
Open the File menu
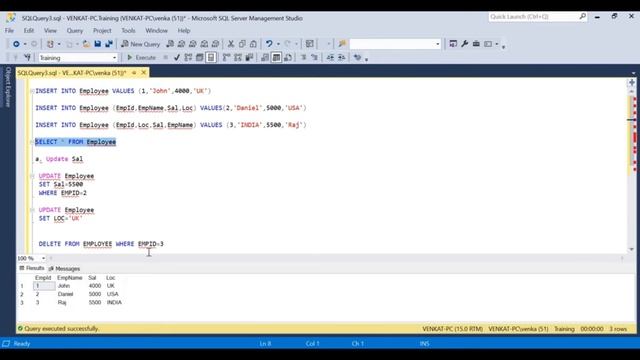pyautogui.click(x=9, y=31)
